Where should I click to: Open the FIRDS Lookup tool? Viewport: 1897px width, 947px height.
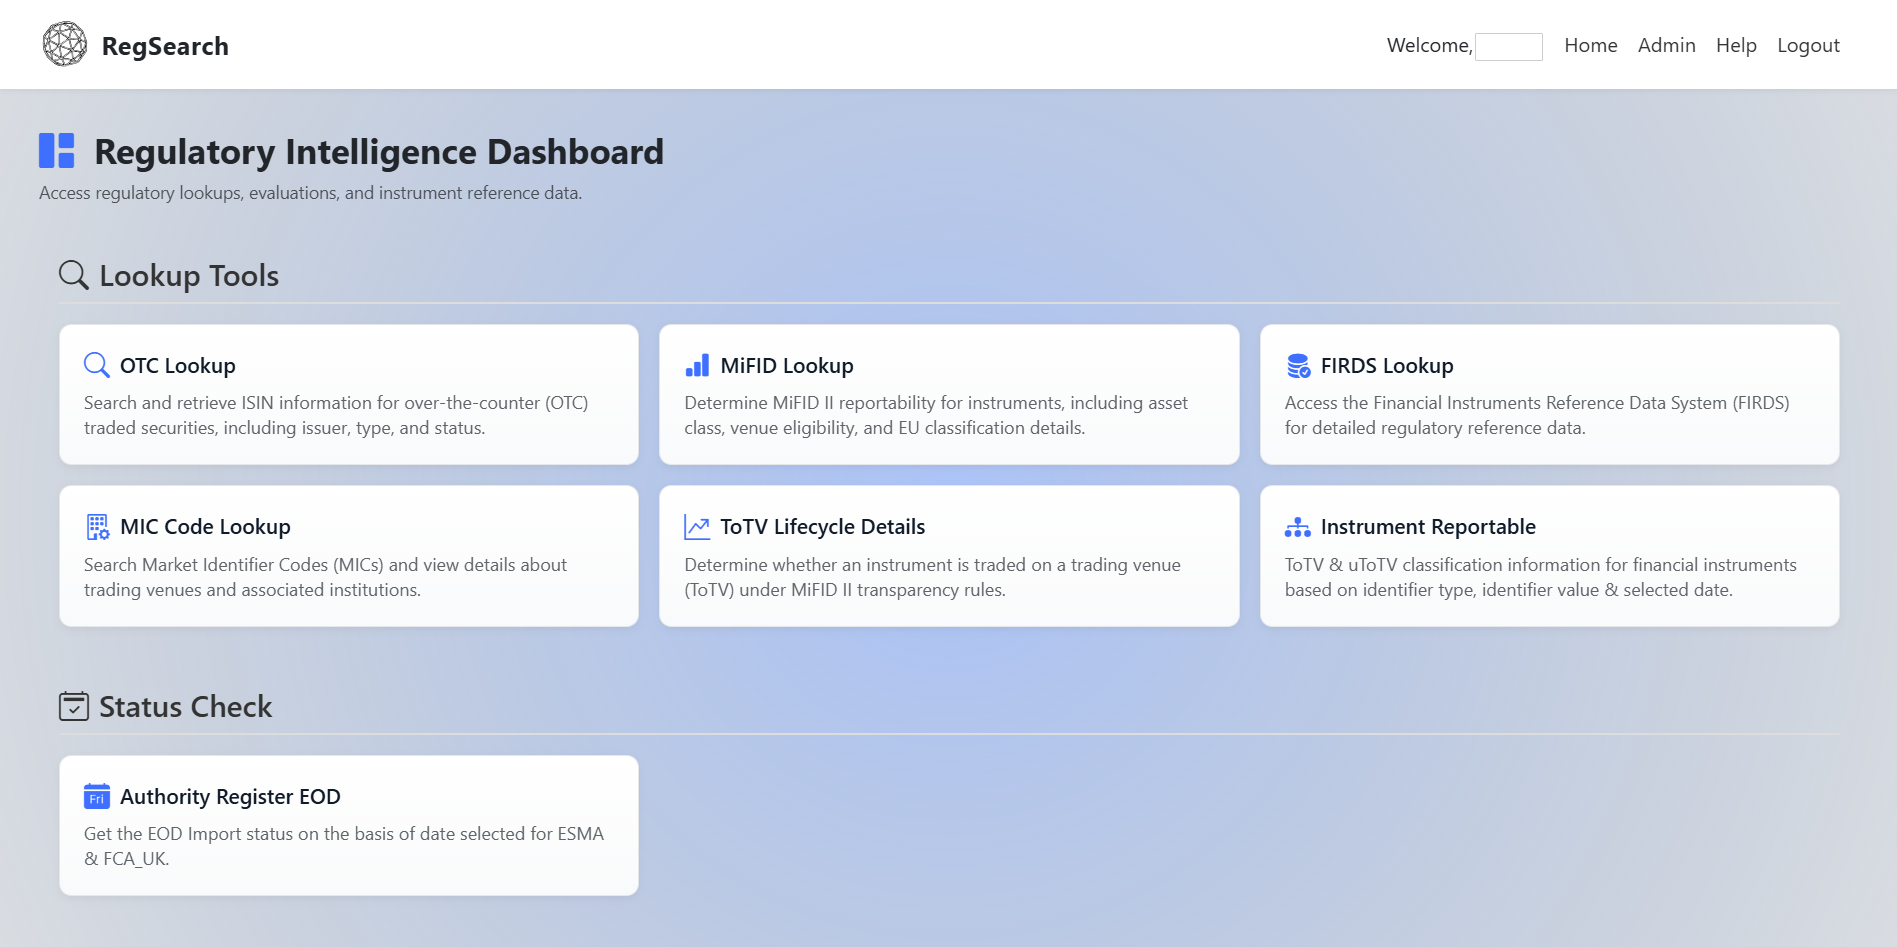[1549, 394]
